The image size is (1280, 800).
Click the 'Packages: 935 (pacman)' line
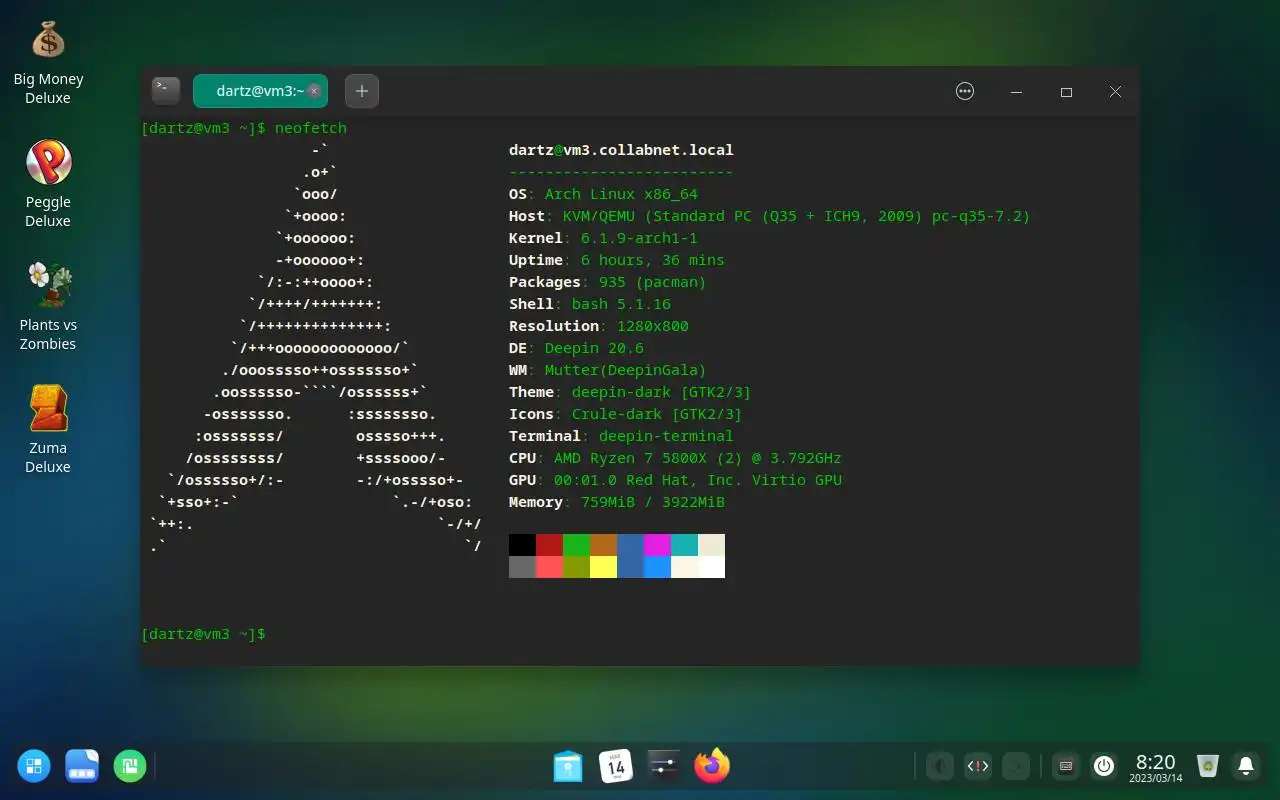coord(607,282)
